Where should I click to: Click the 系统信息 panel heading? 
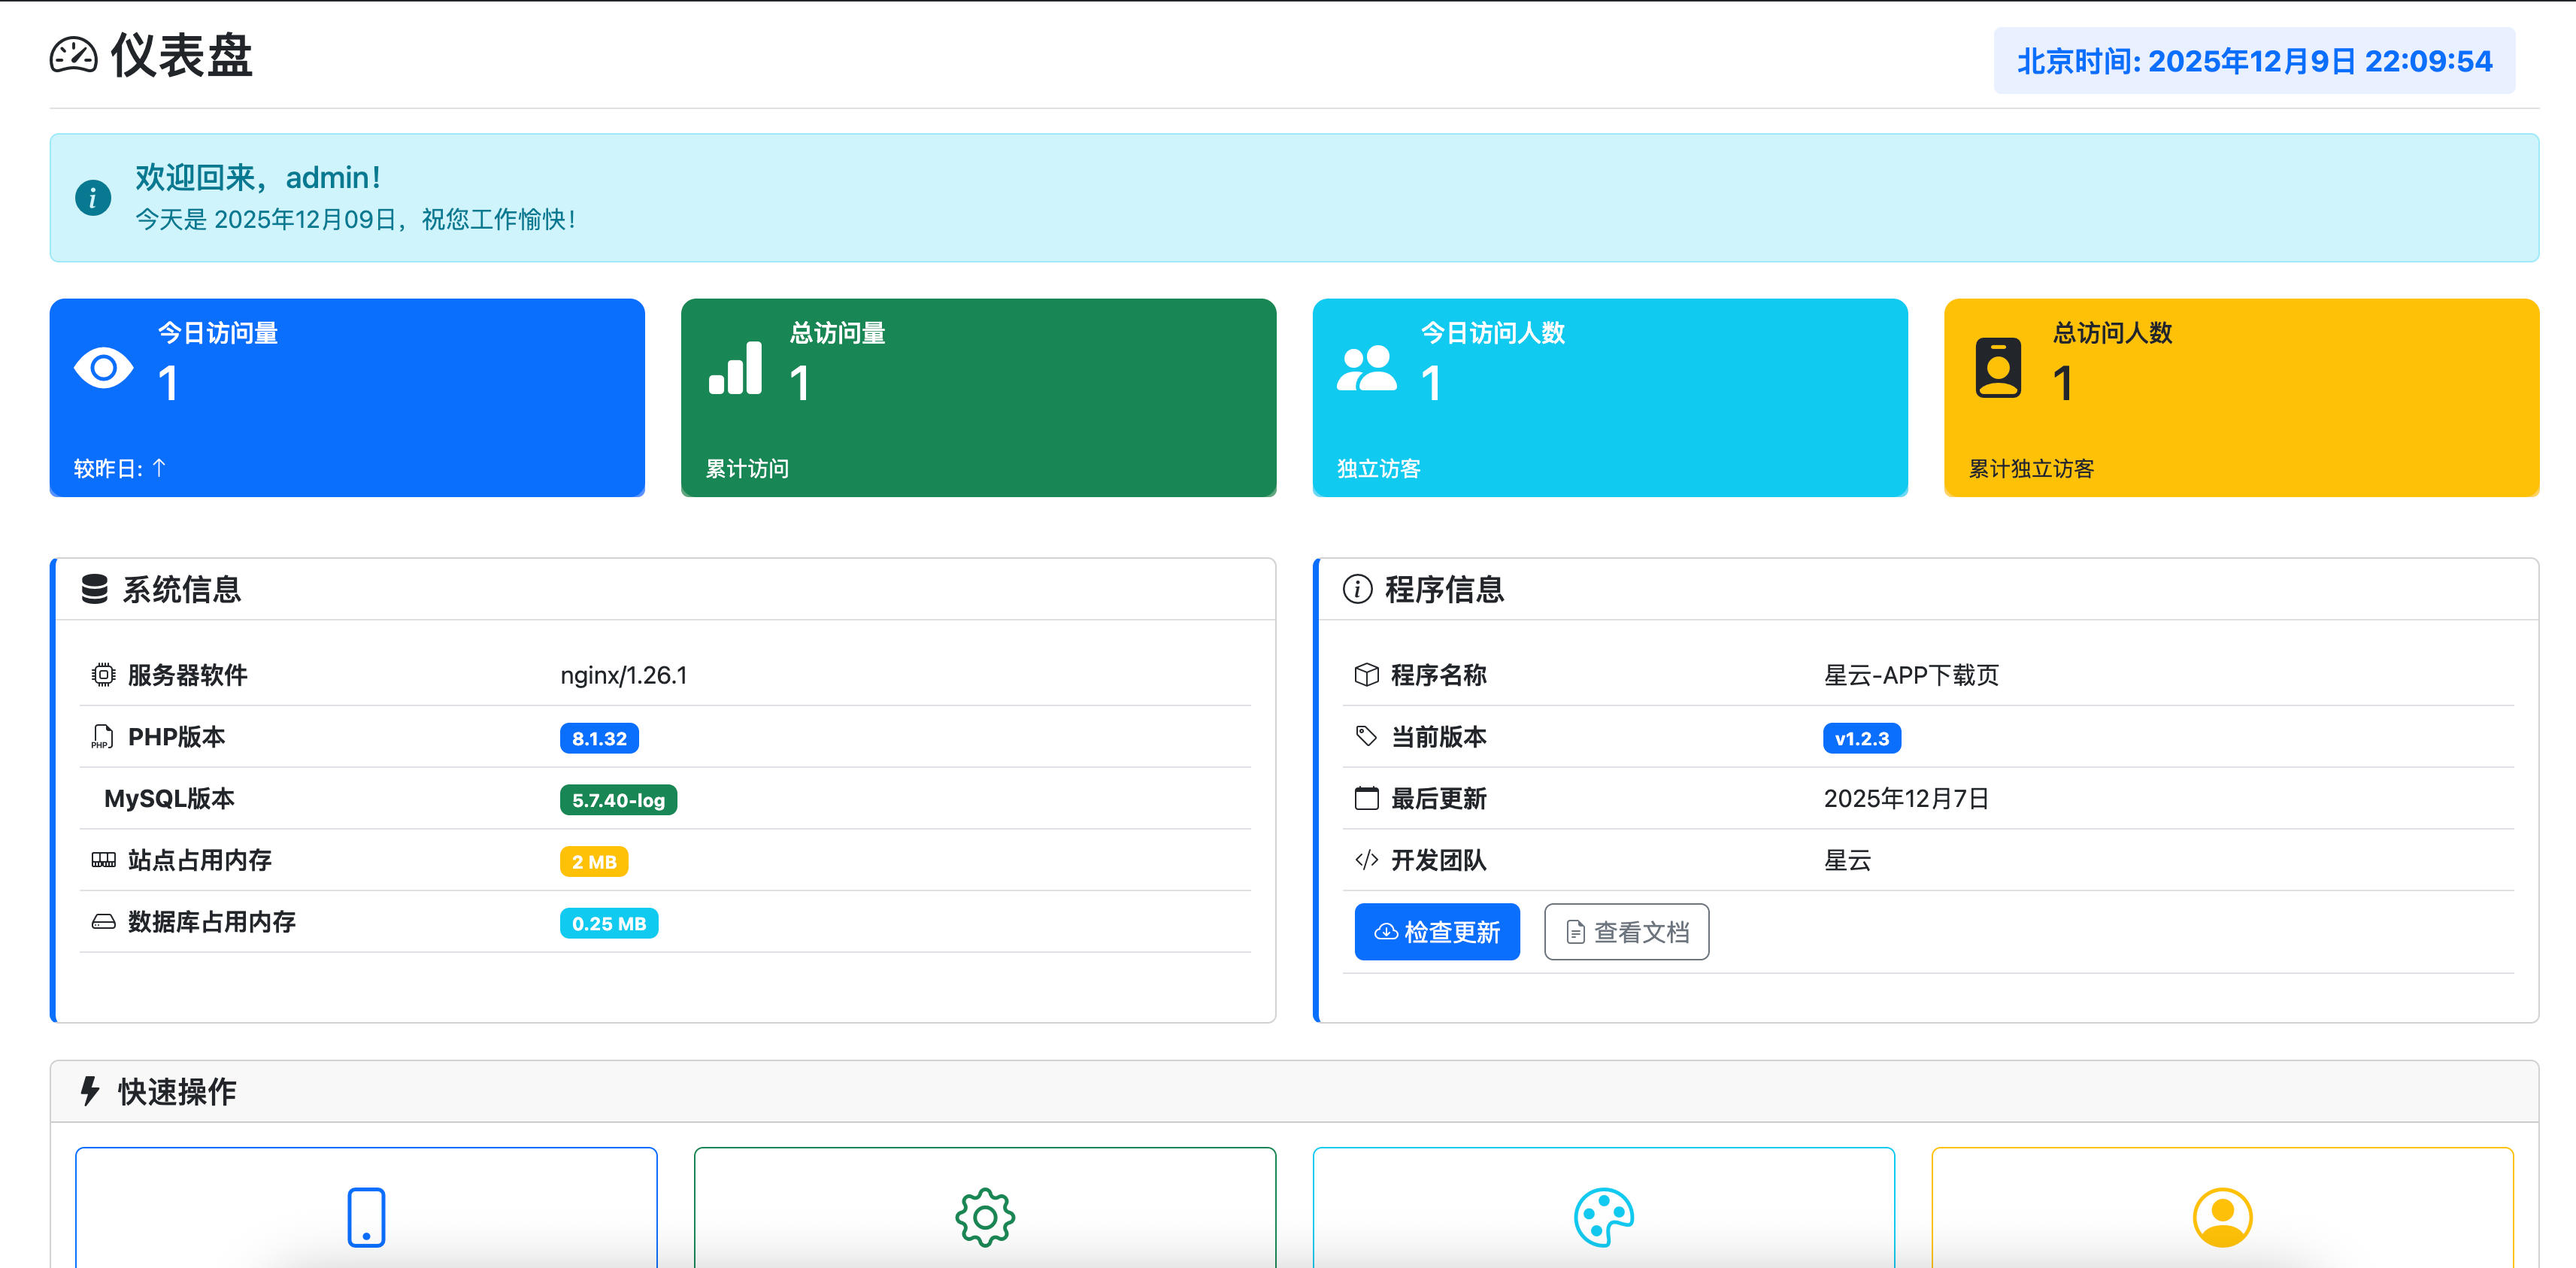[182, 589]
